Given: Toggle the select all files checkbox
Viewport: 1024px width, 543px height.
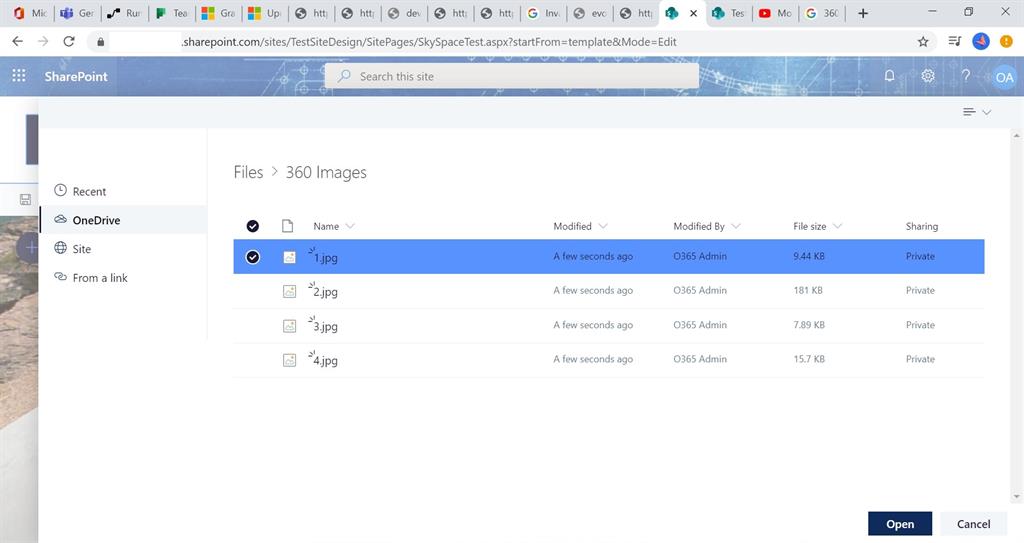Looking at the screenshot, I should (x=253, y=226).
